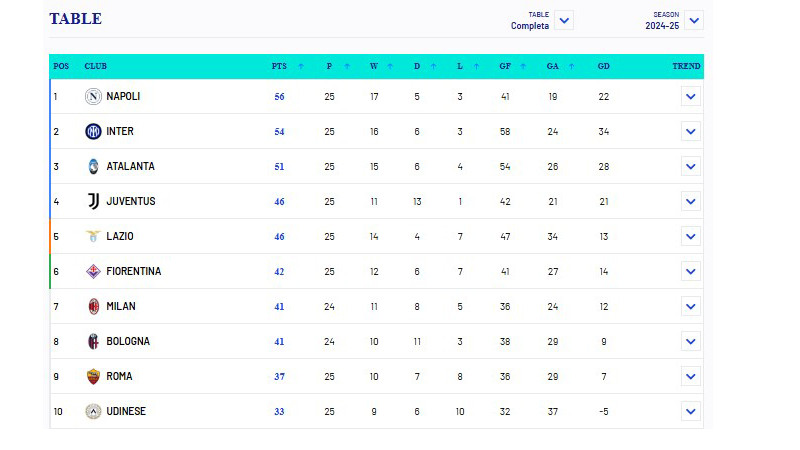Viewport: 800px width, 450px height.
Task: Click the Inter club crest
Action: [x=93, y=132]
